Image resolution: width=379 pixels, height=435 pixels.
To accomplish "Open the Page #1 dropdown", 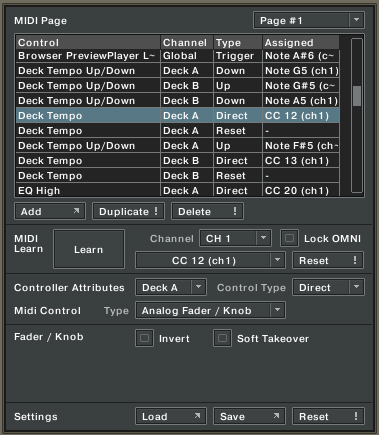I will coord(309,20).
